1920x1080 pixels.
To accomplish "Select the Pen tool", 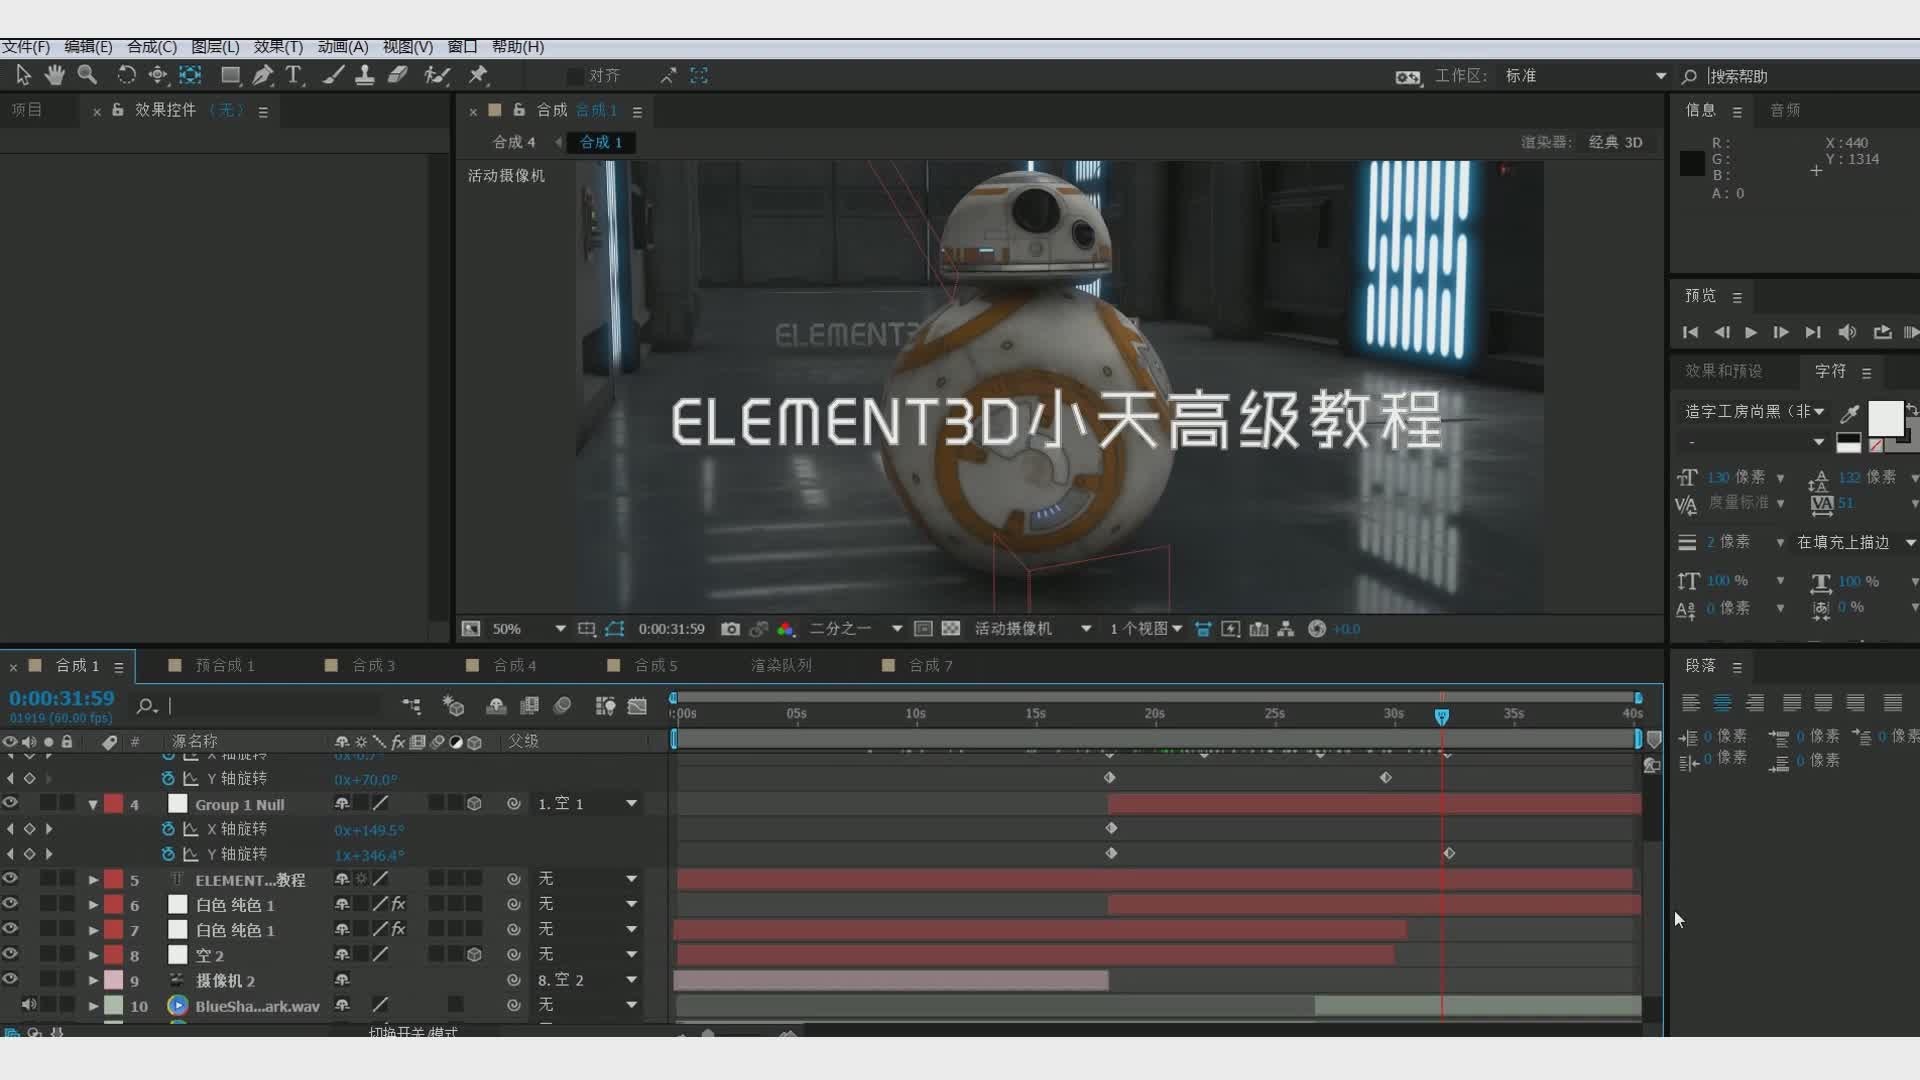I will (x=262, y=75).
